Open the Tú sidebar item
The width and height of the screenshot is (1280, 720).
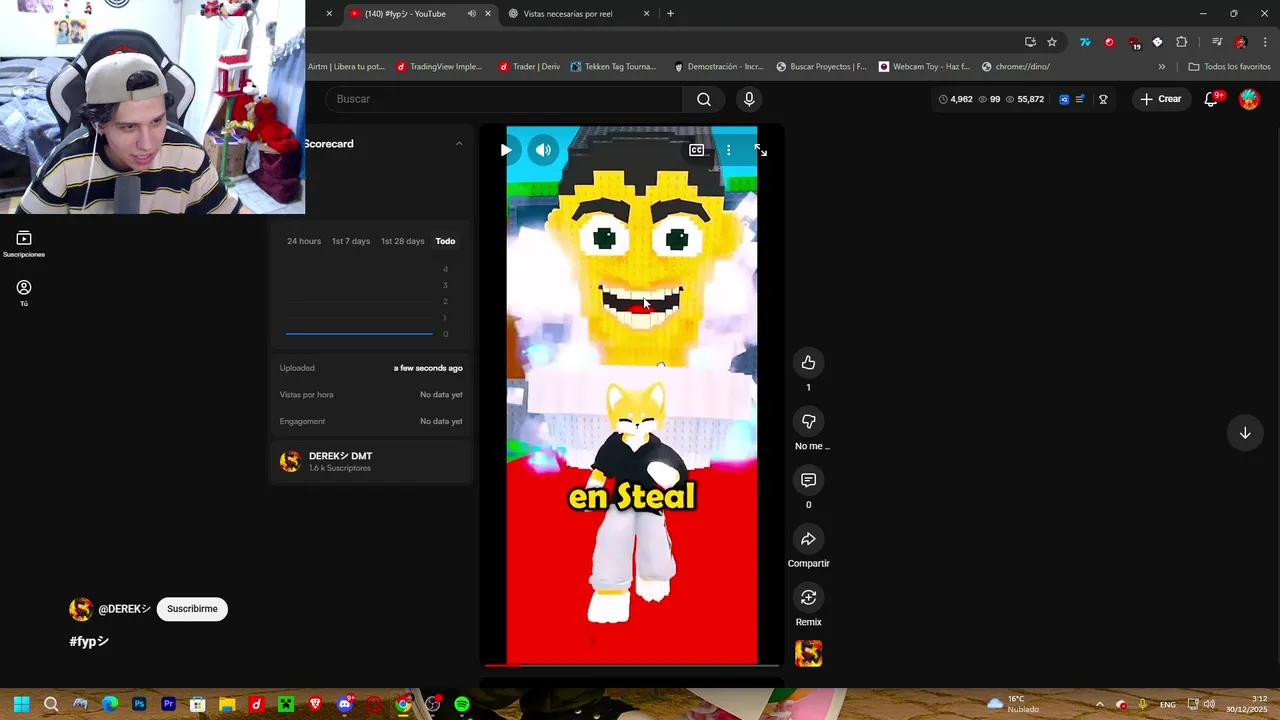pyautogui.click(x=24, y=292)
